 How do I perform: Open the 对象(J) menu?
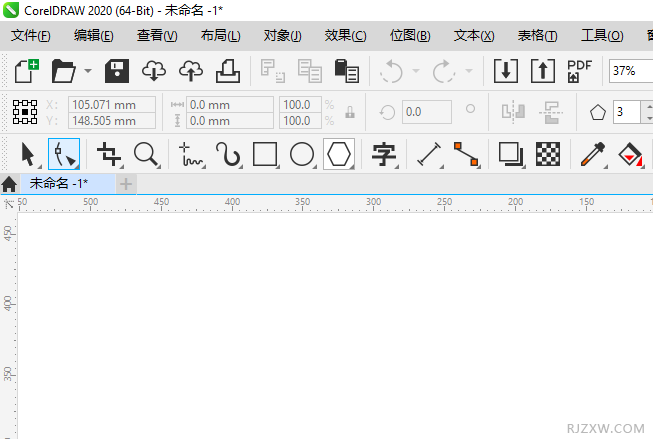click(282, 36)
